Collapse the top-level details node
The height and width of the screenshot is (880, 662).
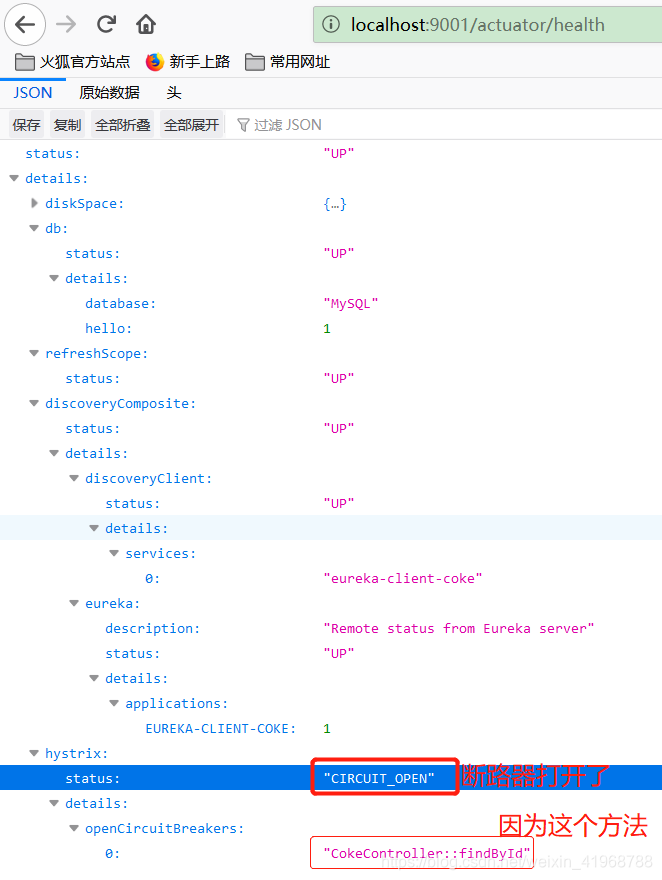(x=14, y=178)
